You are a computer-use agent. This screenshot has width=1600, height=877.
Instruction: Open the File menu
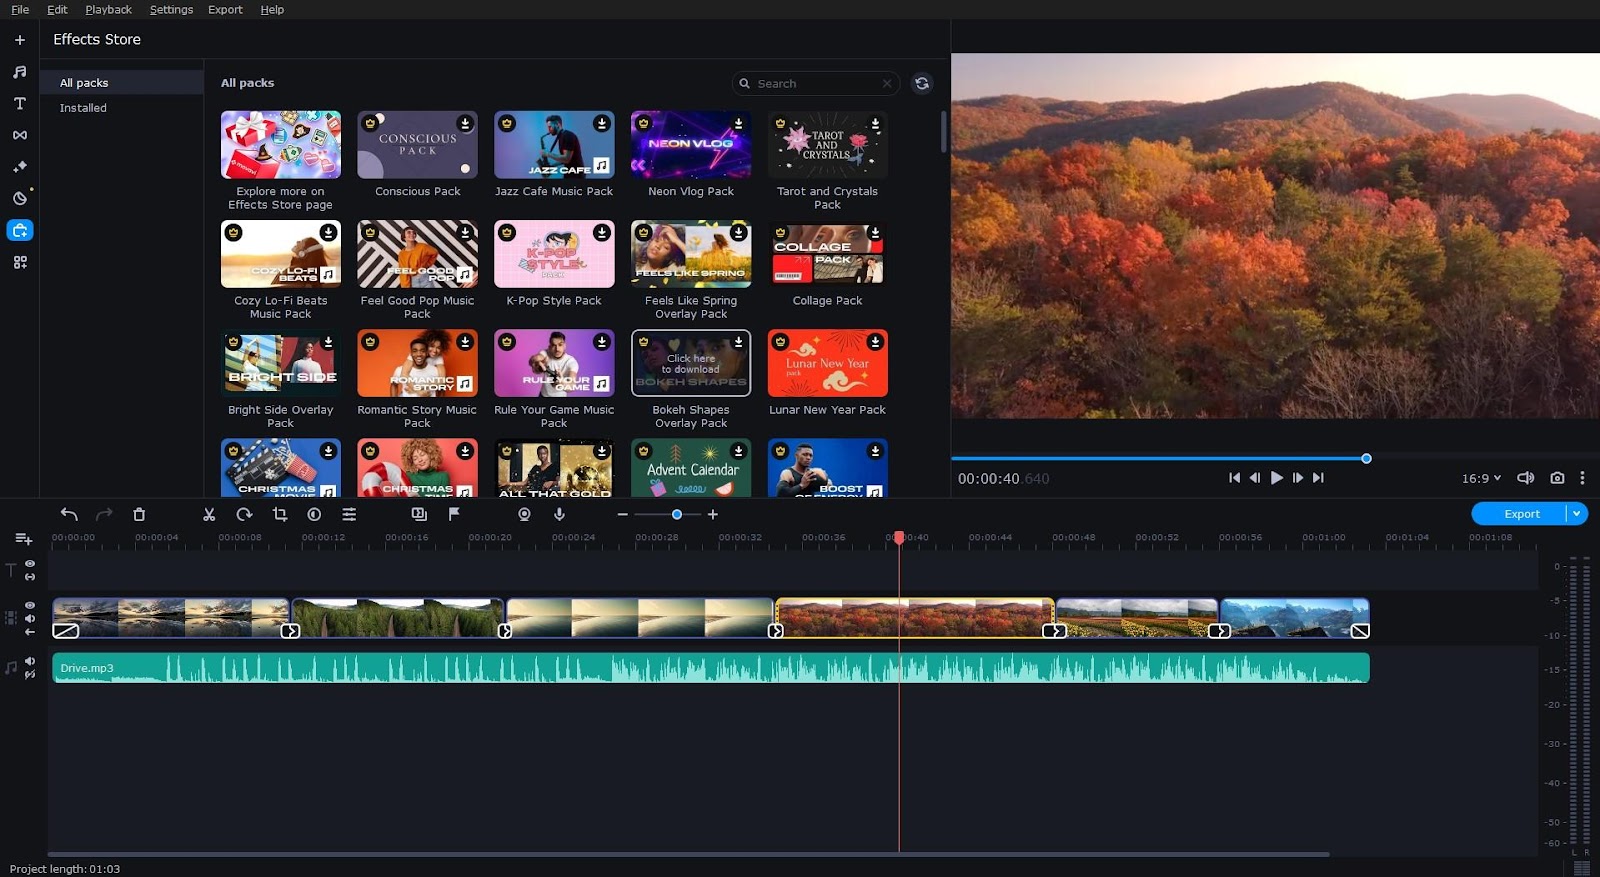[20, 9]
